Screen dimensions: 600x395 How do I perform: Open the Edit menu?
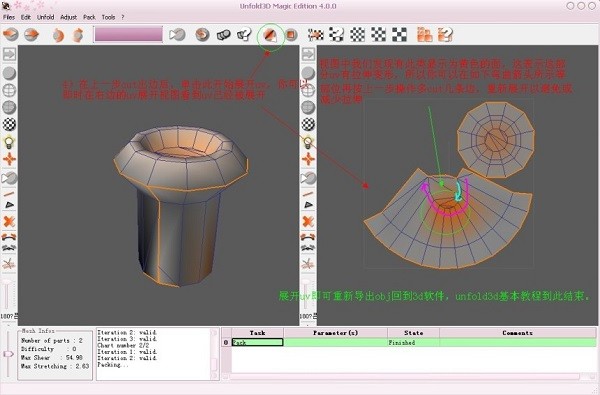(x=26, y=17)
